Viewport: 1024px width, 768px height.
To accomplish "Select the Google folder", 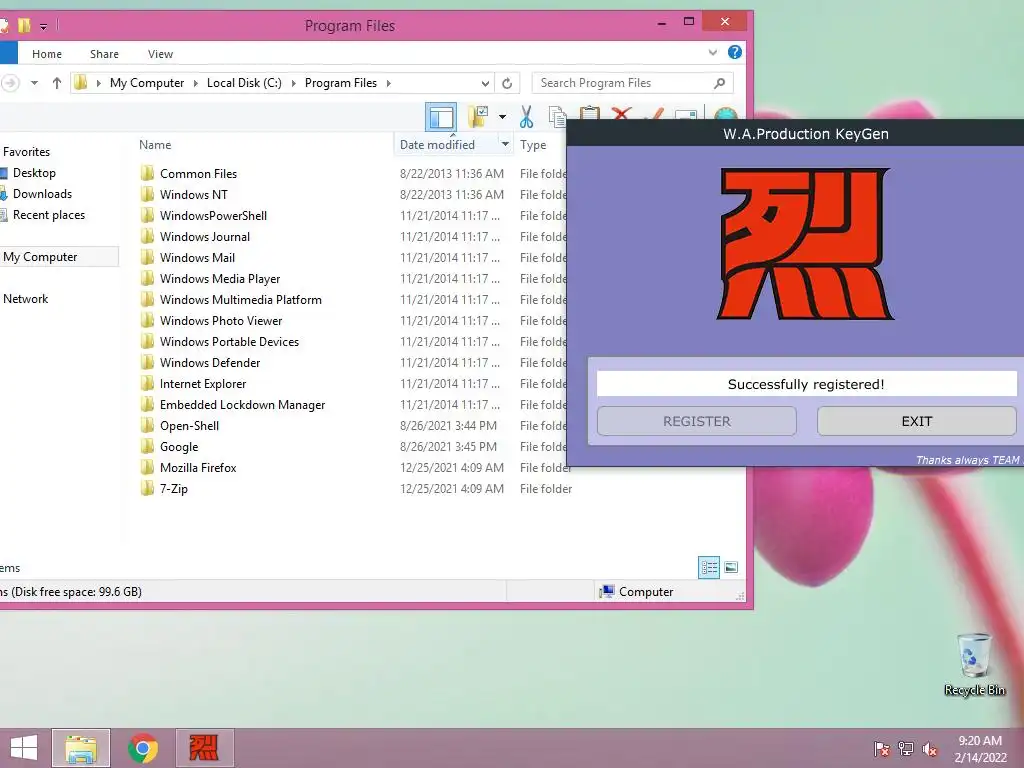I will 179,447.
